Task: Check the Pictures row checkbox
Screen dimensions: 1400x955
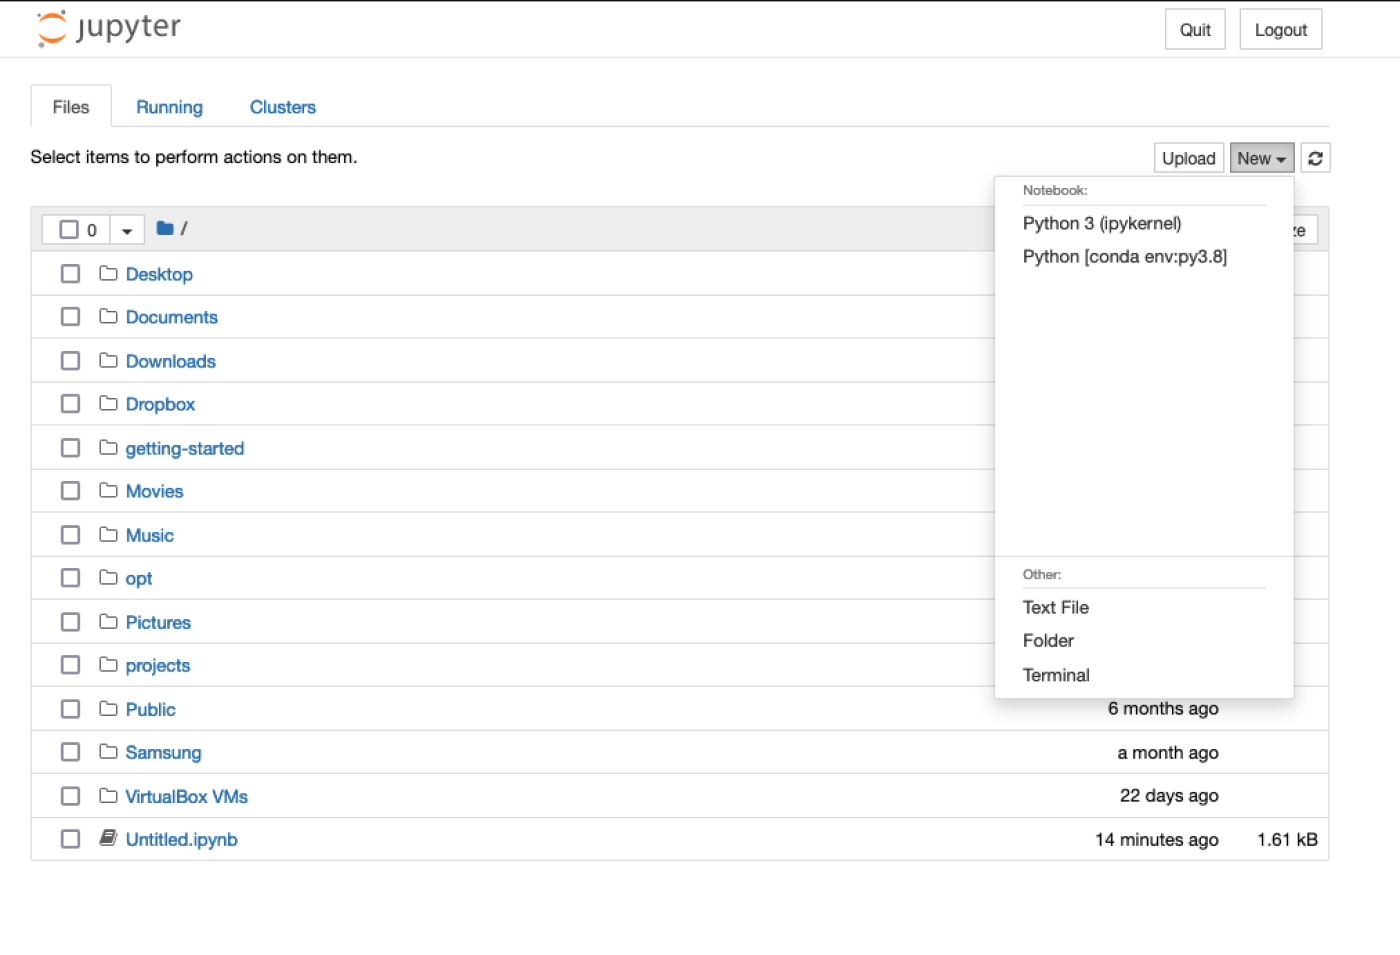Action: (x=70, y=621)
